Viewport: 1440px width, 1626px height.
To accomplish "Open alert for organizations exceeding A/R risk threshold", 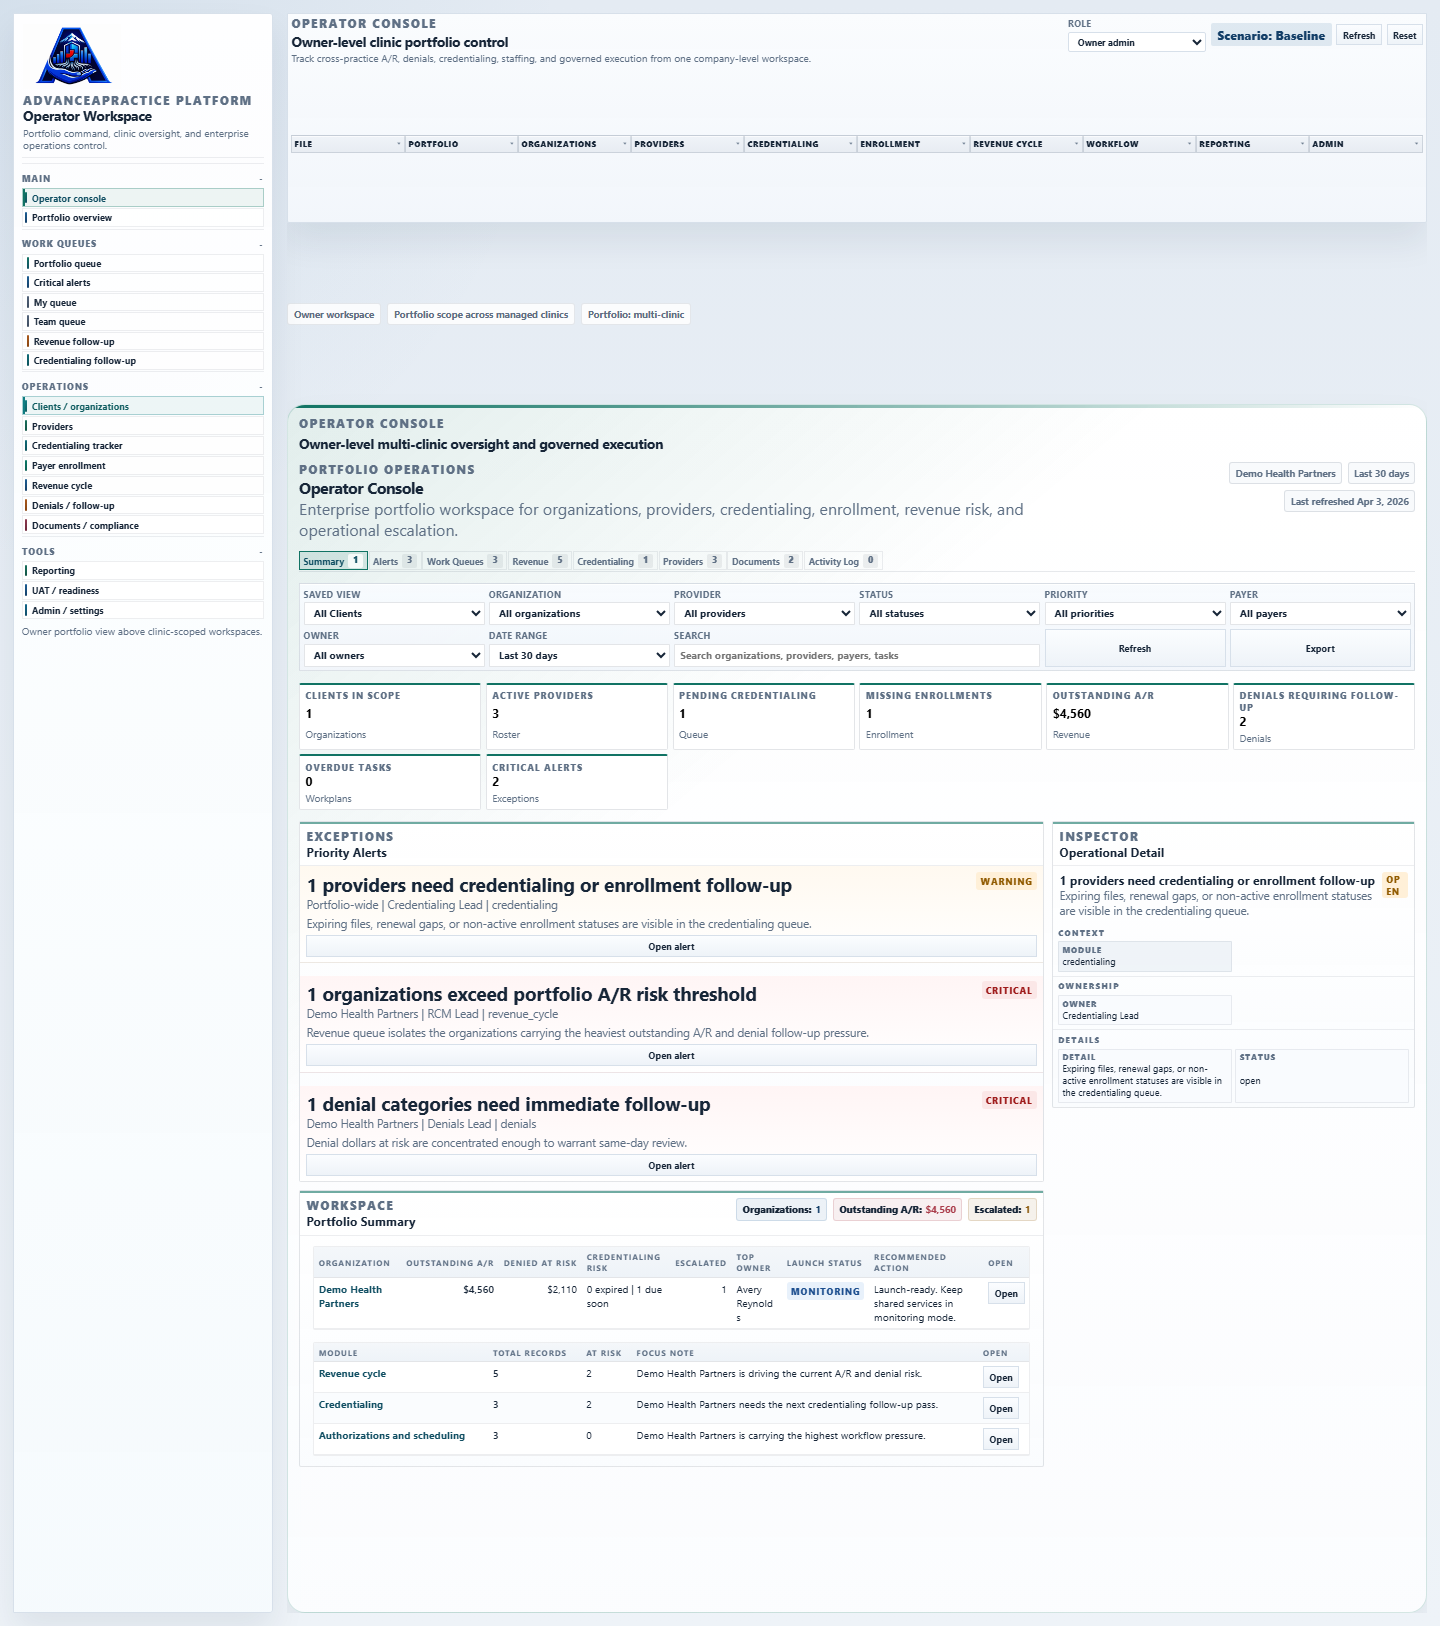I will click(671, 1056).
